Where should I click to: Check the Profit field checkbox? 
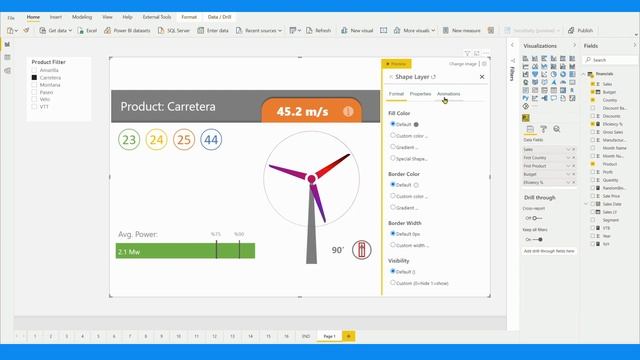pos(593,172)
